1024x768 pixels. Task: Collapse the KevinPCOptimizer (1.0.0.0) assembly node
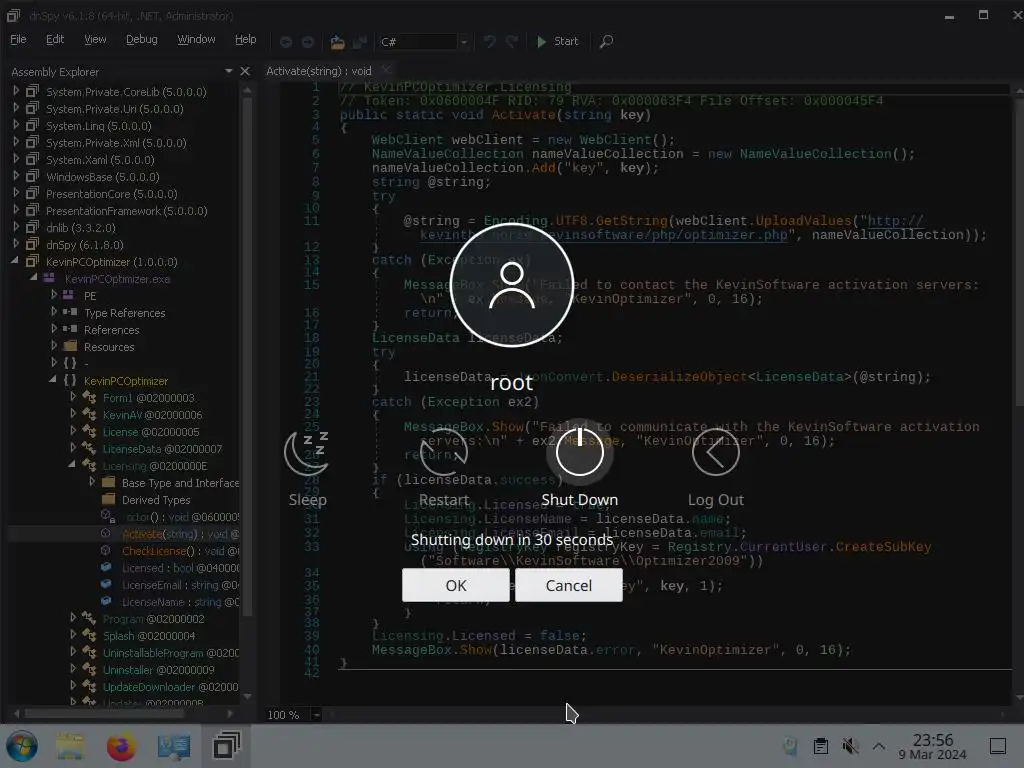(15, 261)
